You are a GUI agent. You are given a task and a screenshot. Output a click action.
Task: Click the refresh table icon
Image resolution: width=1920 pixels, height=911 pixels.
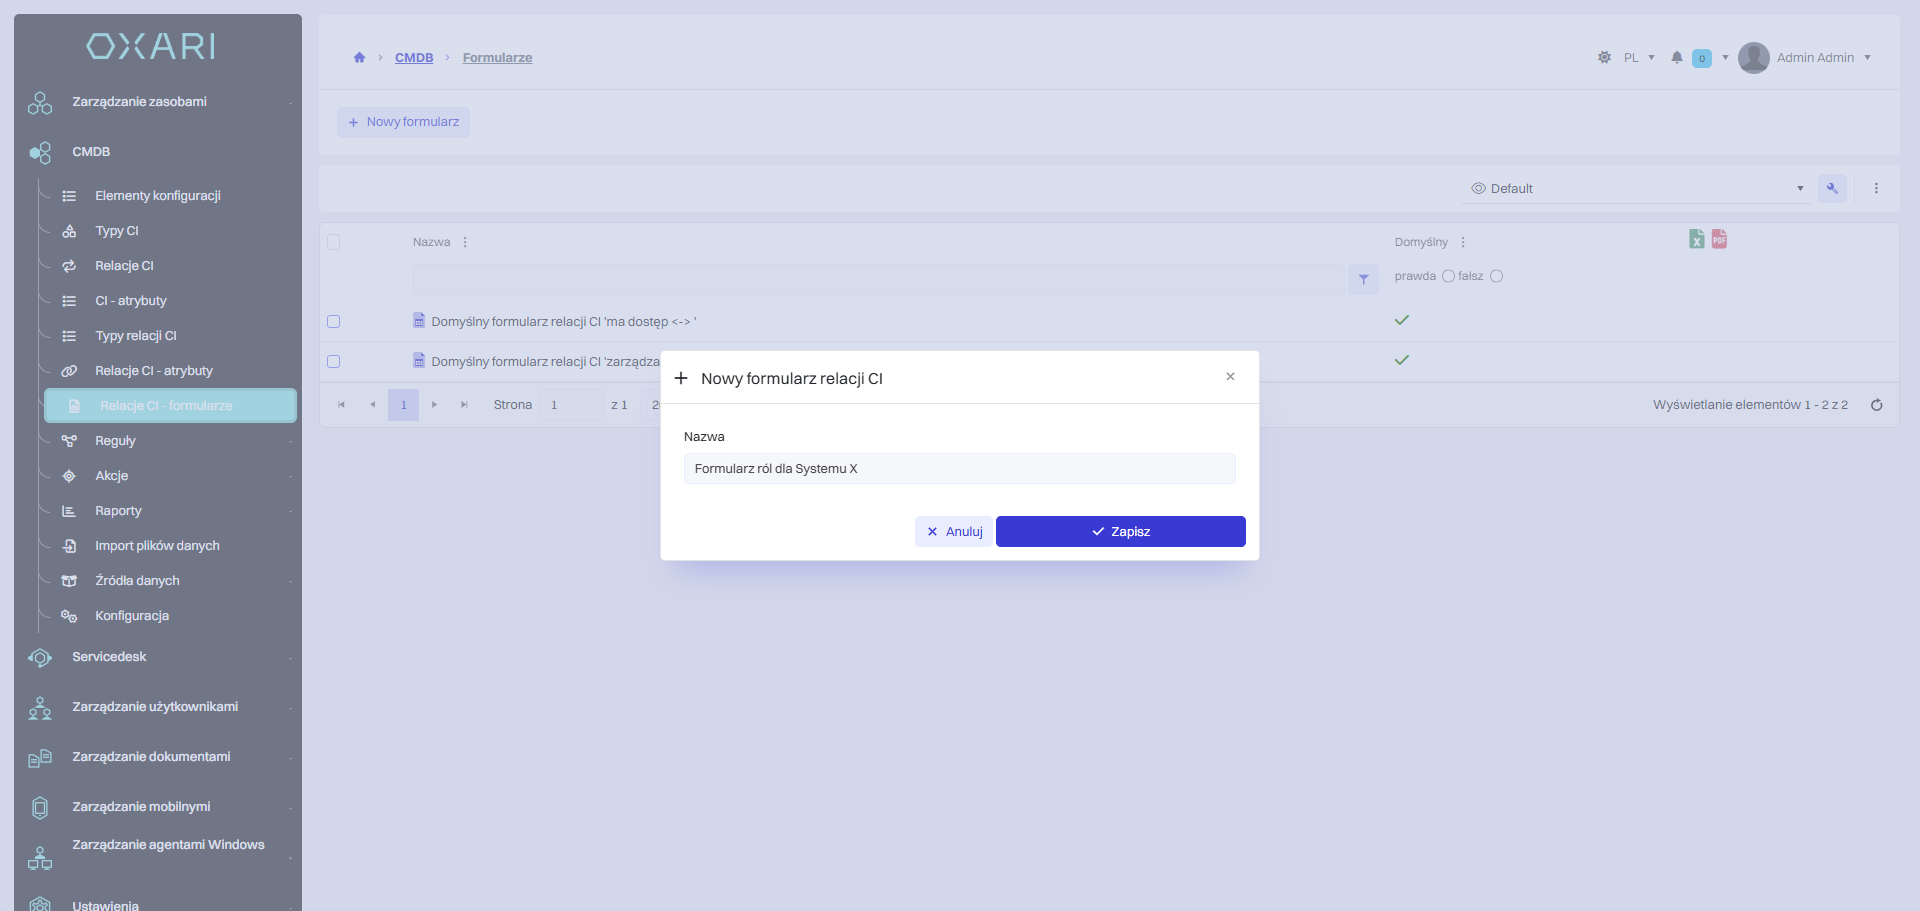pyautogui.click(x=1876, y=405)
